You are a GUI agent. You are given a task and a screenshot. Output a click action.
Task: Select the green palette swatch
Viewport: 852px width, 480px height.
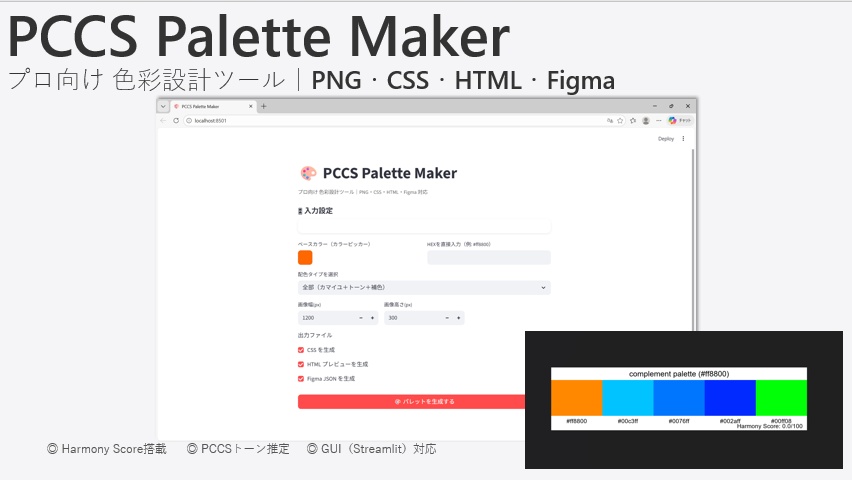781,398
